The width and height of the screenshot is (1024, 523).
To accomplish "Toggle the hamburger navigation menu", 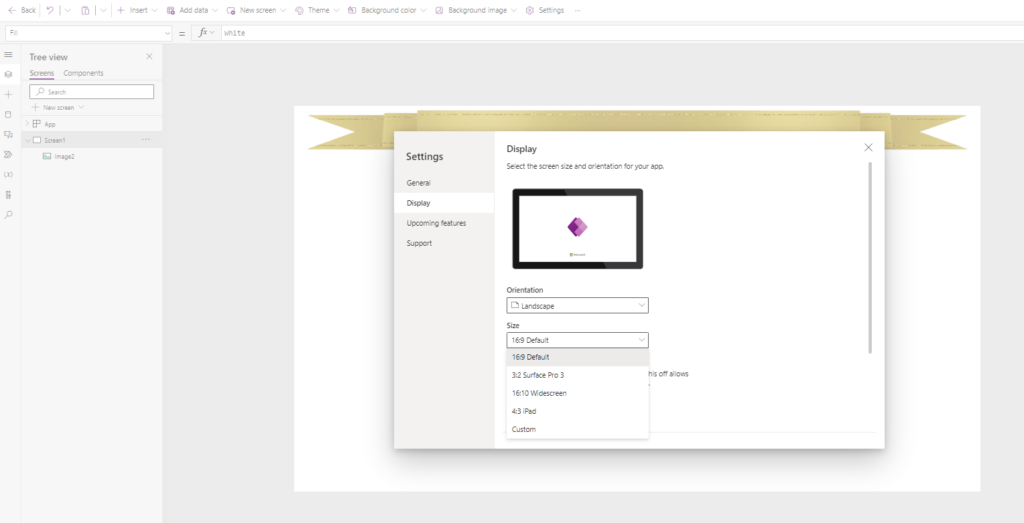I will pyautogui.click(x=8, y=55).
